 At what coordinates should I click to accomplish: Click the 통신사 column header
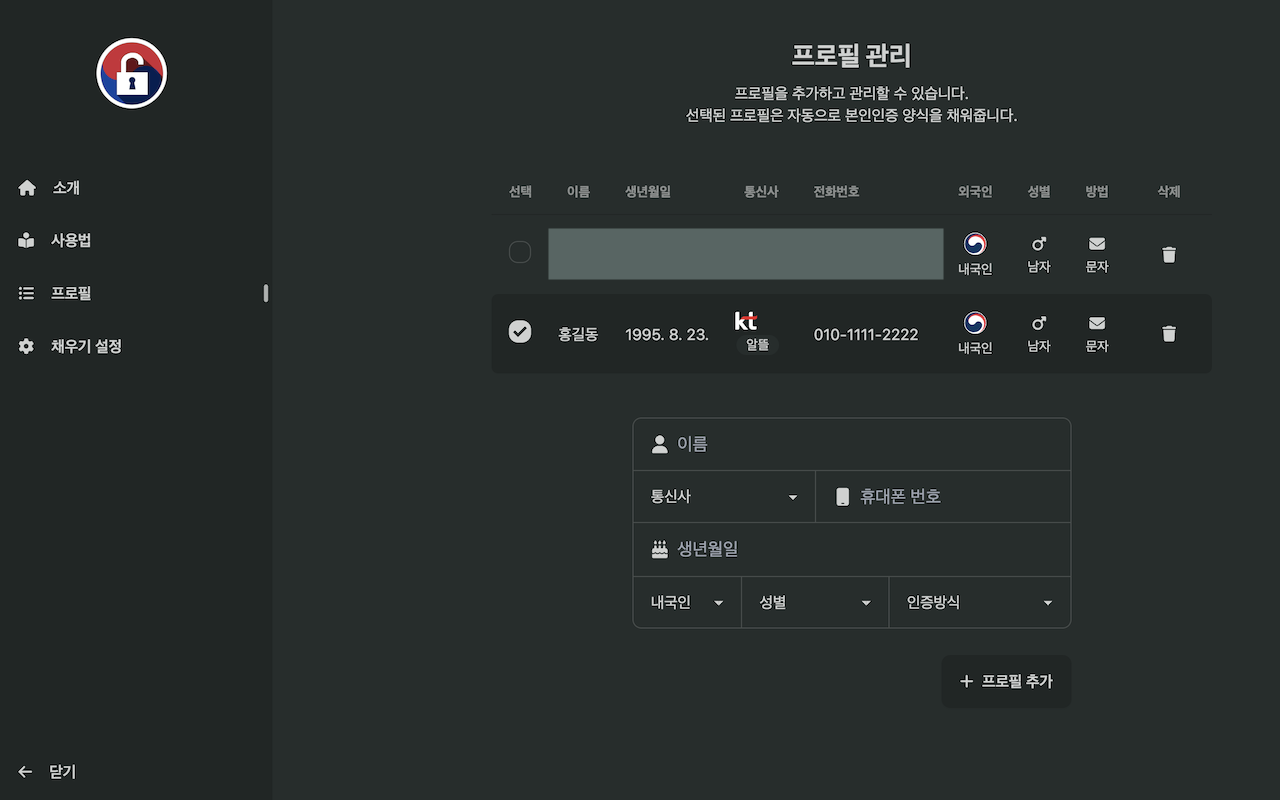click(761, 192)
